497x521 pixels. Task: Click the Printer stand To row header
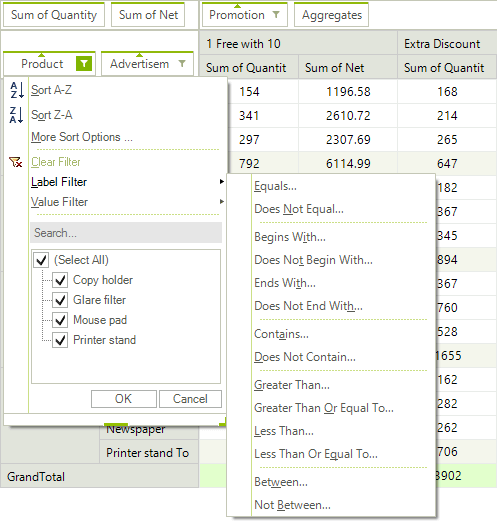point(149,452)
